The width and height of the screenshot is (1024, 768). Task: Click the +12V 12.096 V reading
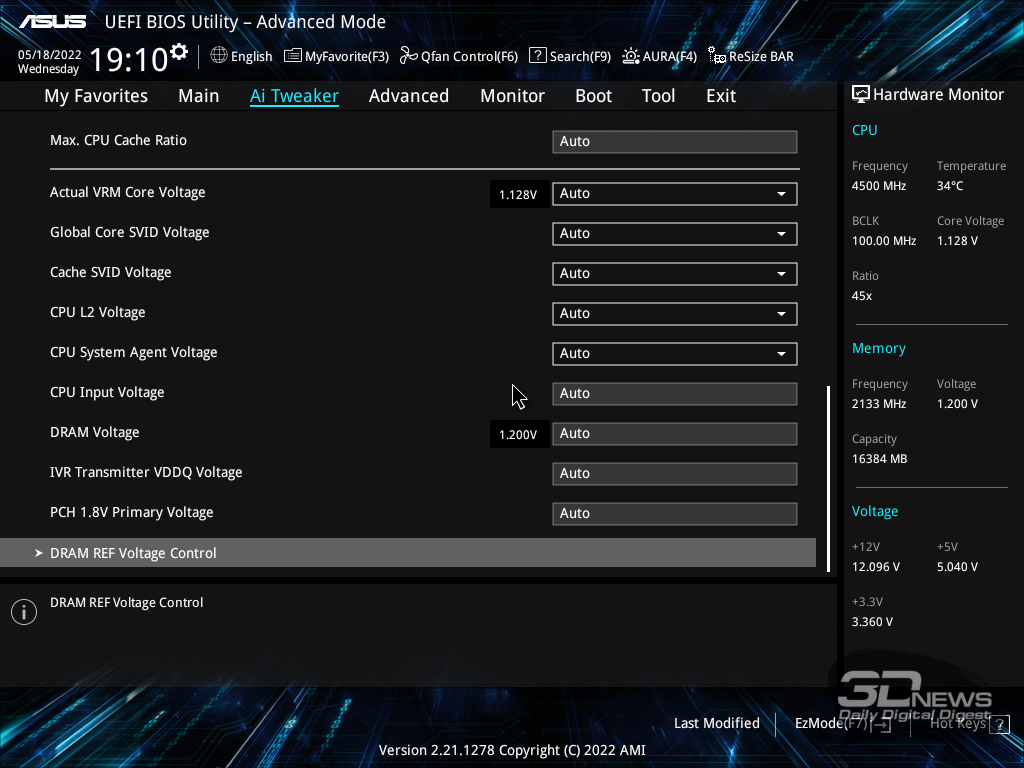pyautogui.click(x=875, y=566)
